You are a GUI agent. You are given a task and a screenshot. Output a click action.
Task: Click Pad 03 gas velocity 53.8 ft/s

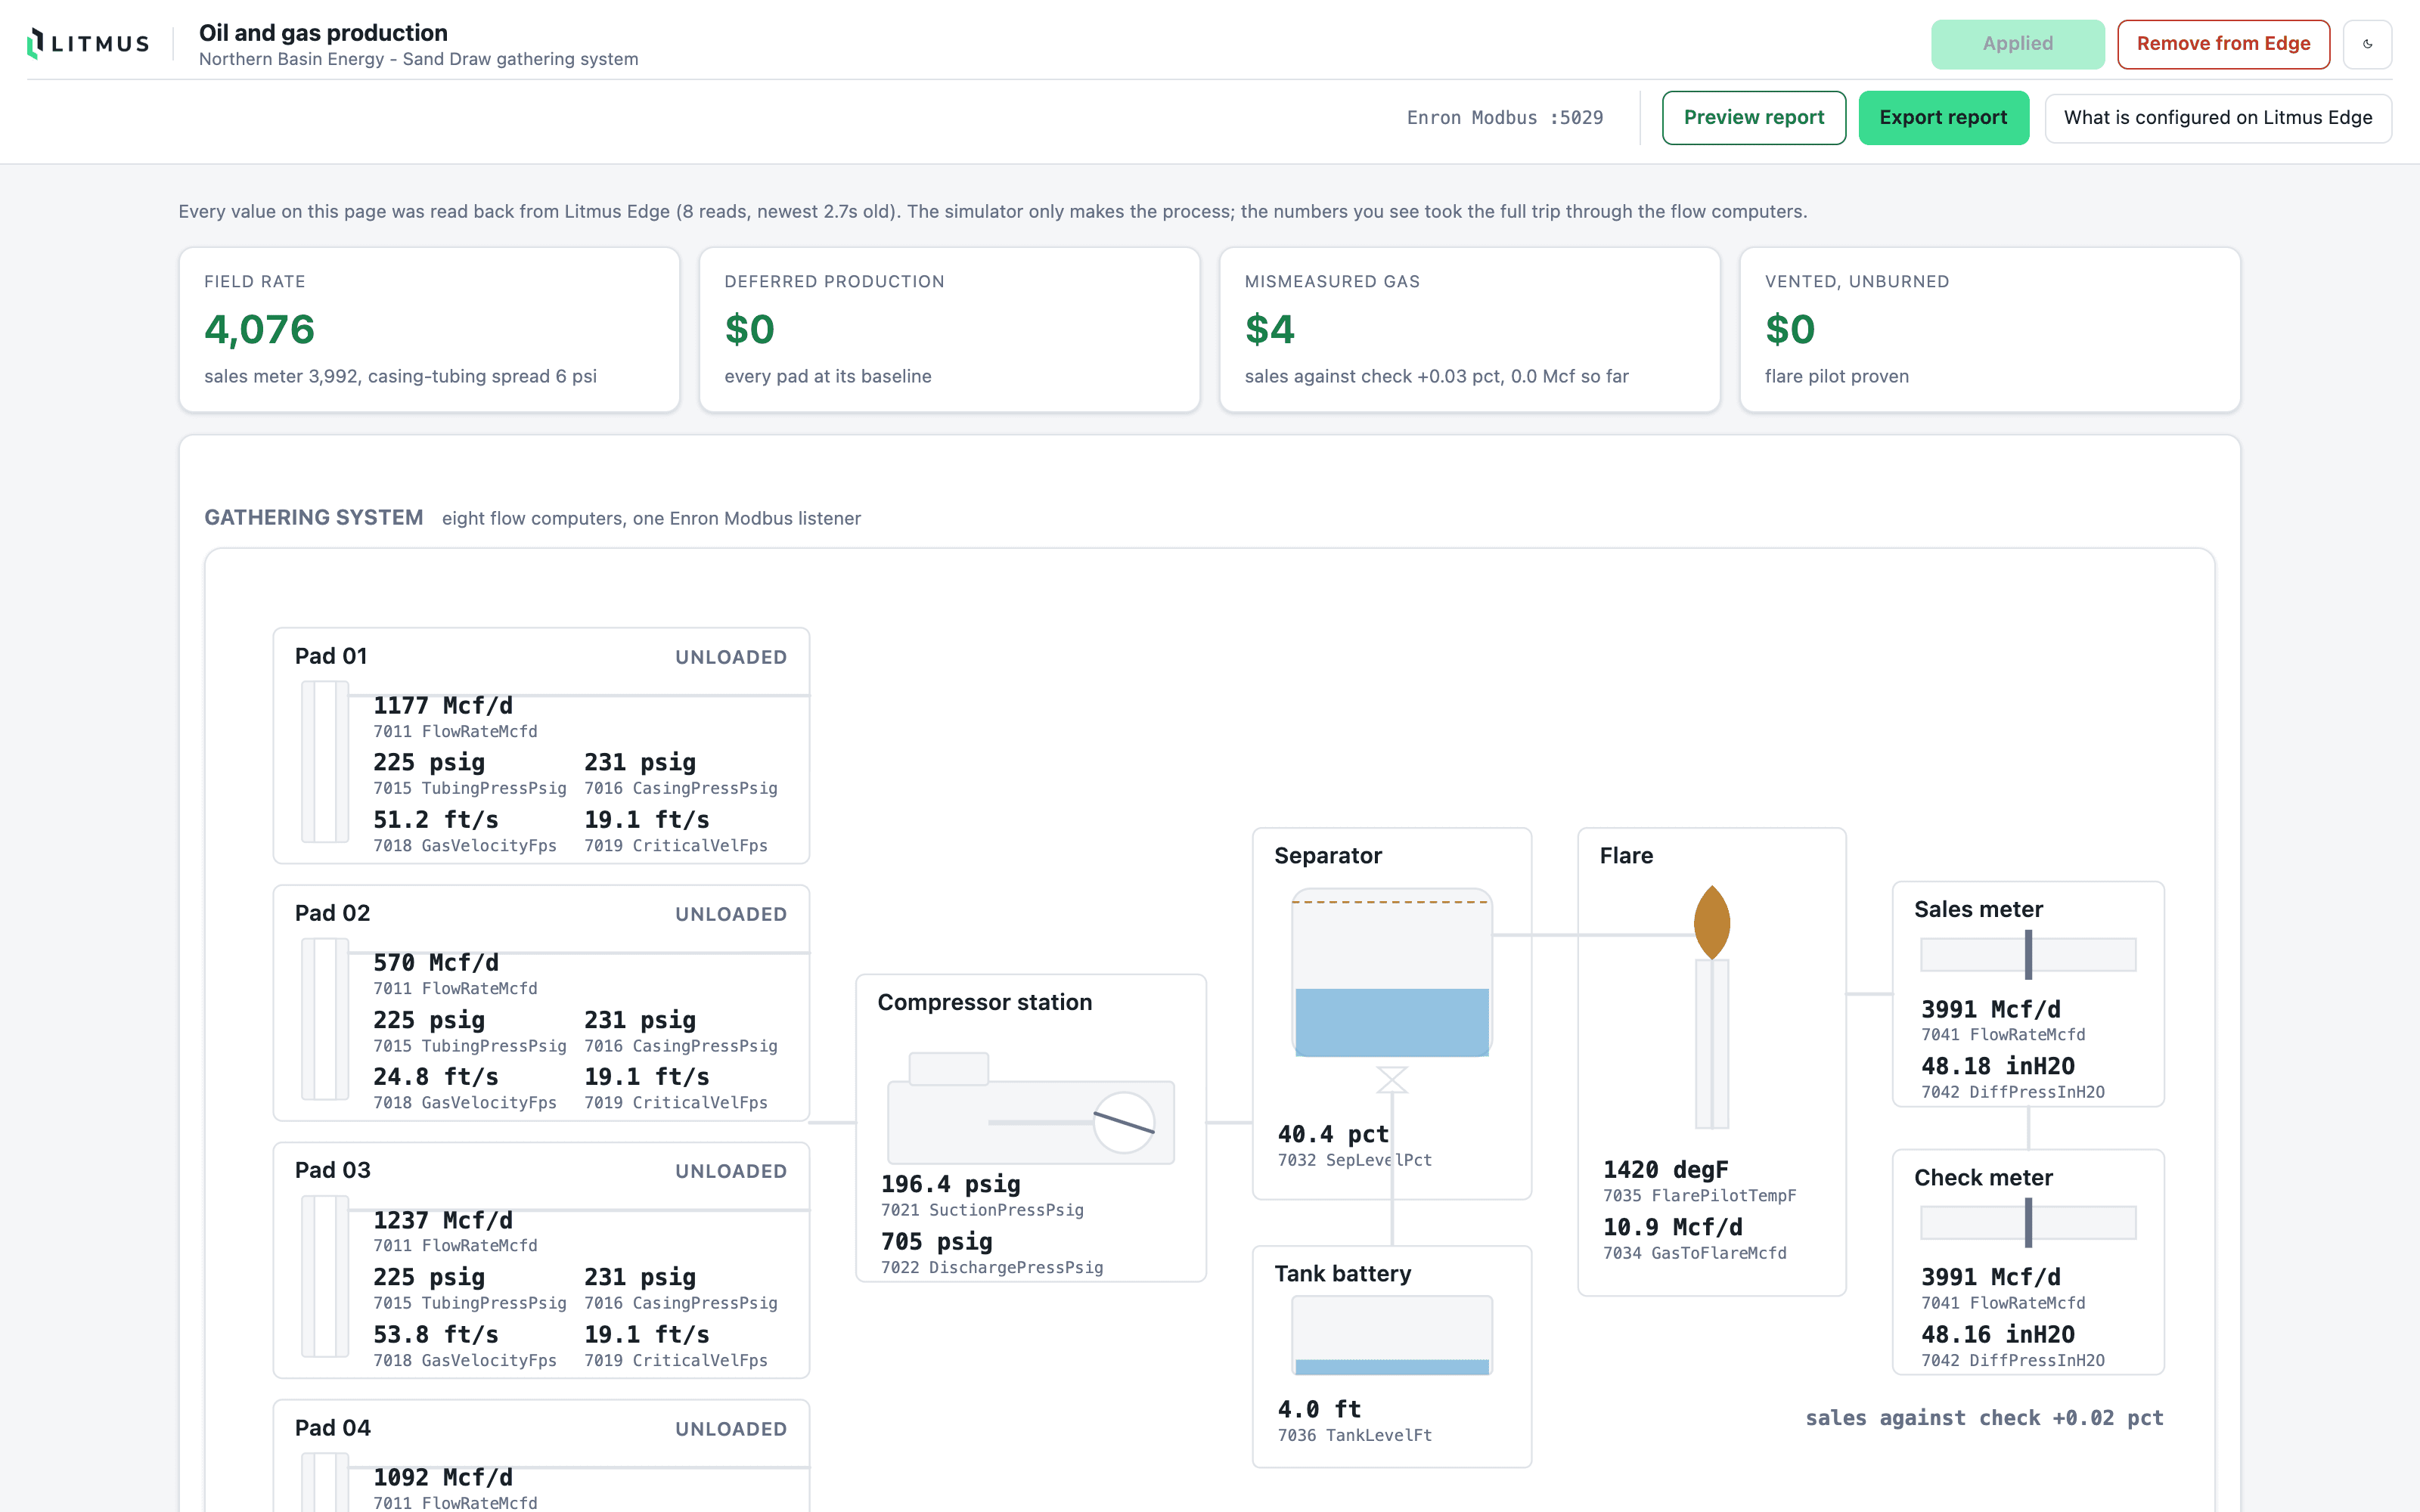tap(435, 1335)
